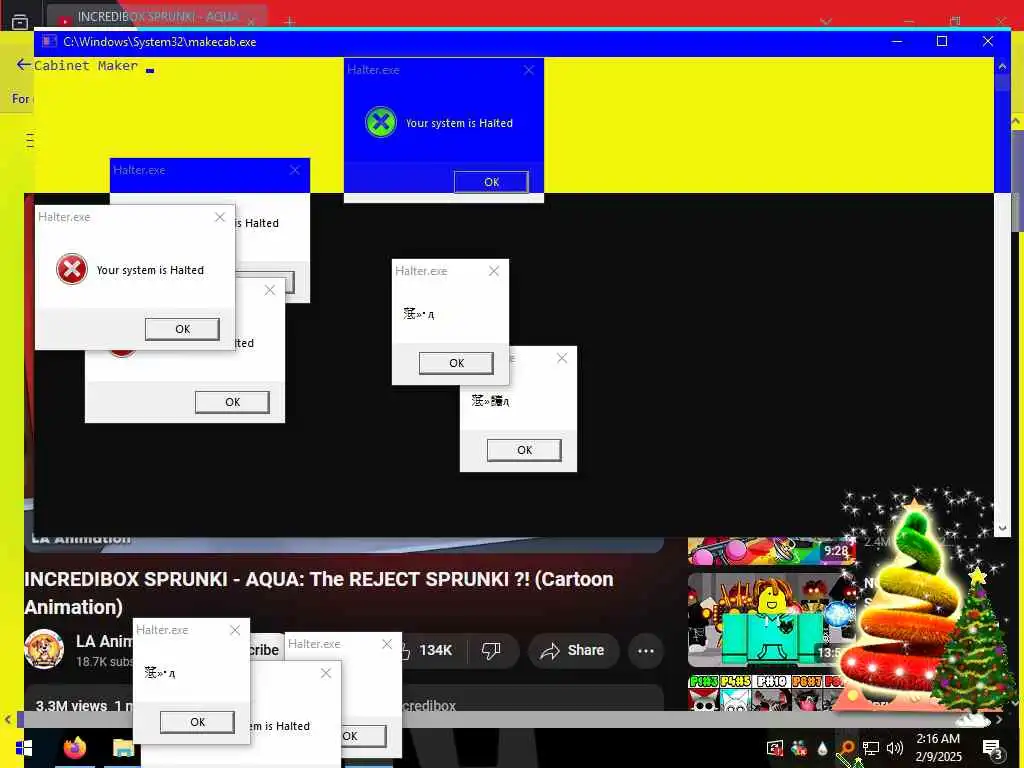Viewport: 1024px width, 768px height.
Task: Open the Roblox character suggested video thumbnail
Action: click(x=771, y=620)
